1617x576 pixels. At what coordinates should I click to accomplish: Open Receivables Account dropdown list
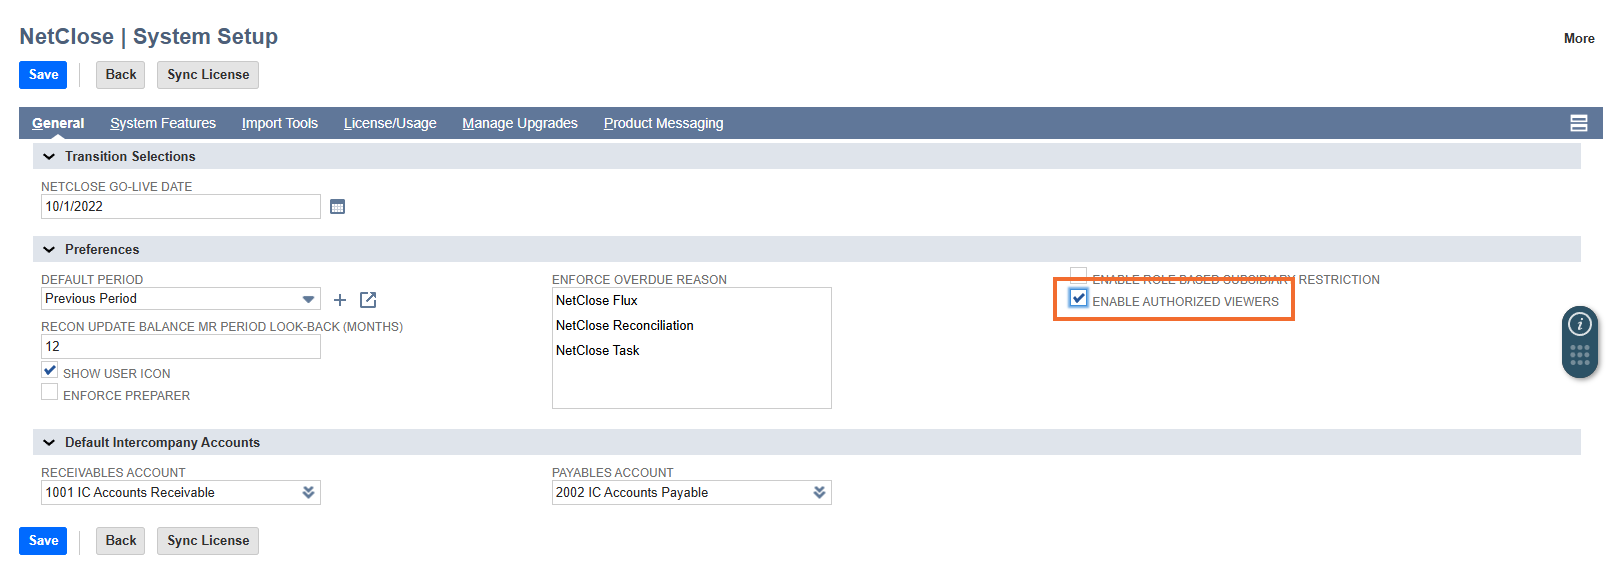tap(308, 492)
